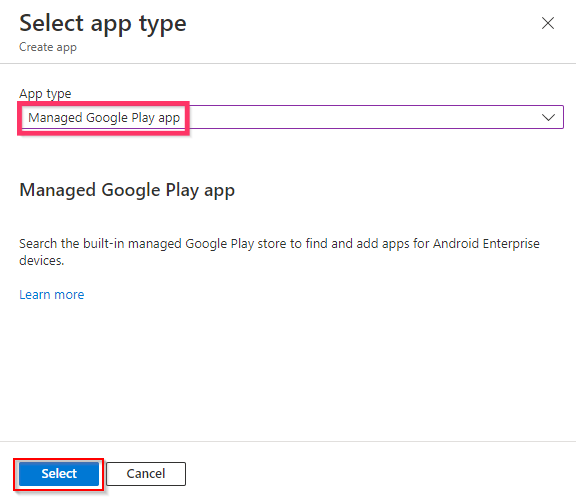Click the Create app subtitle text

(x=48, y=47)
